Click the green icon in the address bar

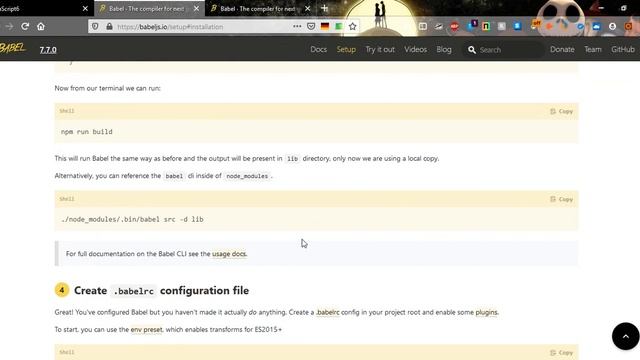click(338, 27)
